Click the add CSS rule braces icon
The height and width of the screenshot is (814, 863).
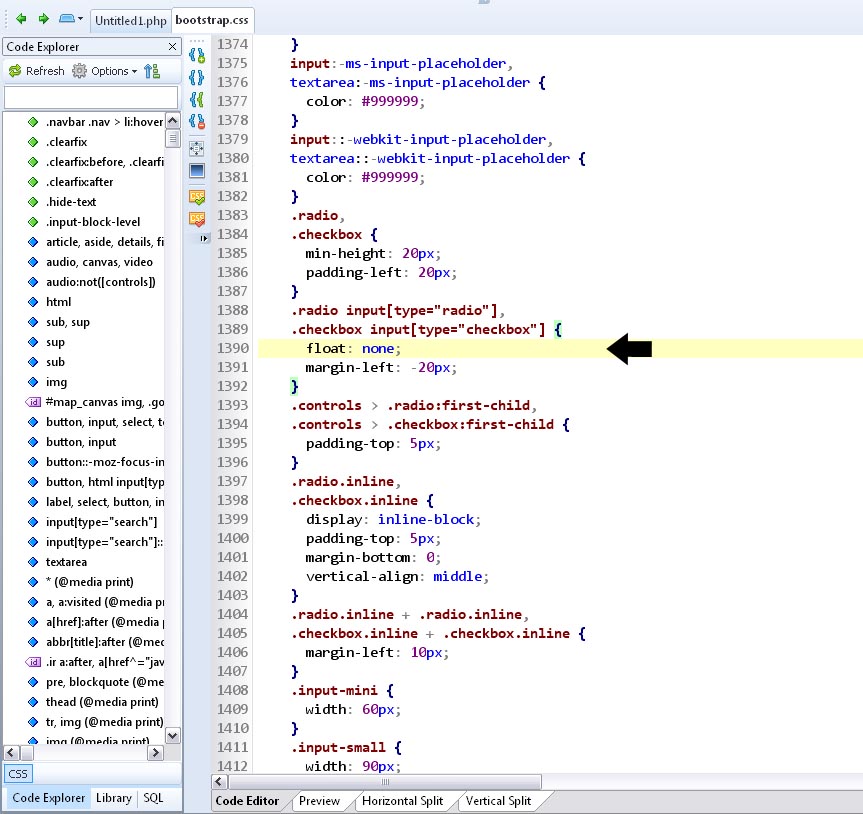(197, 53)
